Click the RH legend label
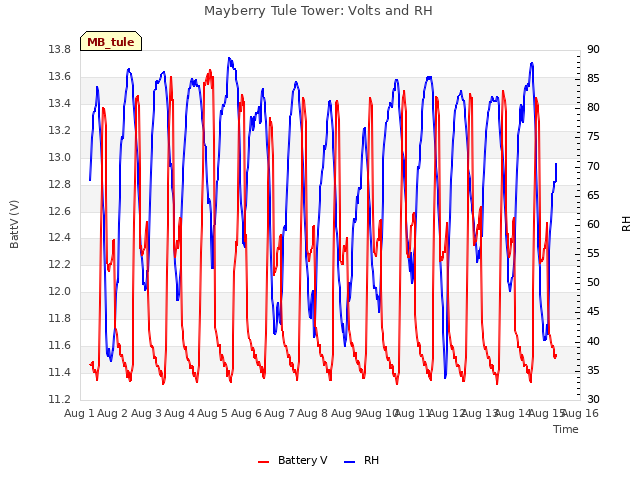This screenshot has width=640, height=480. pyautogui.click(x=371, y=460)
